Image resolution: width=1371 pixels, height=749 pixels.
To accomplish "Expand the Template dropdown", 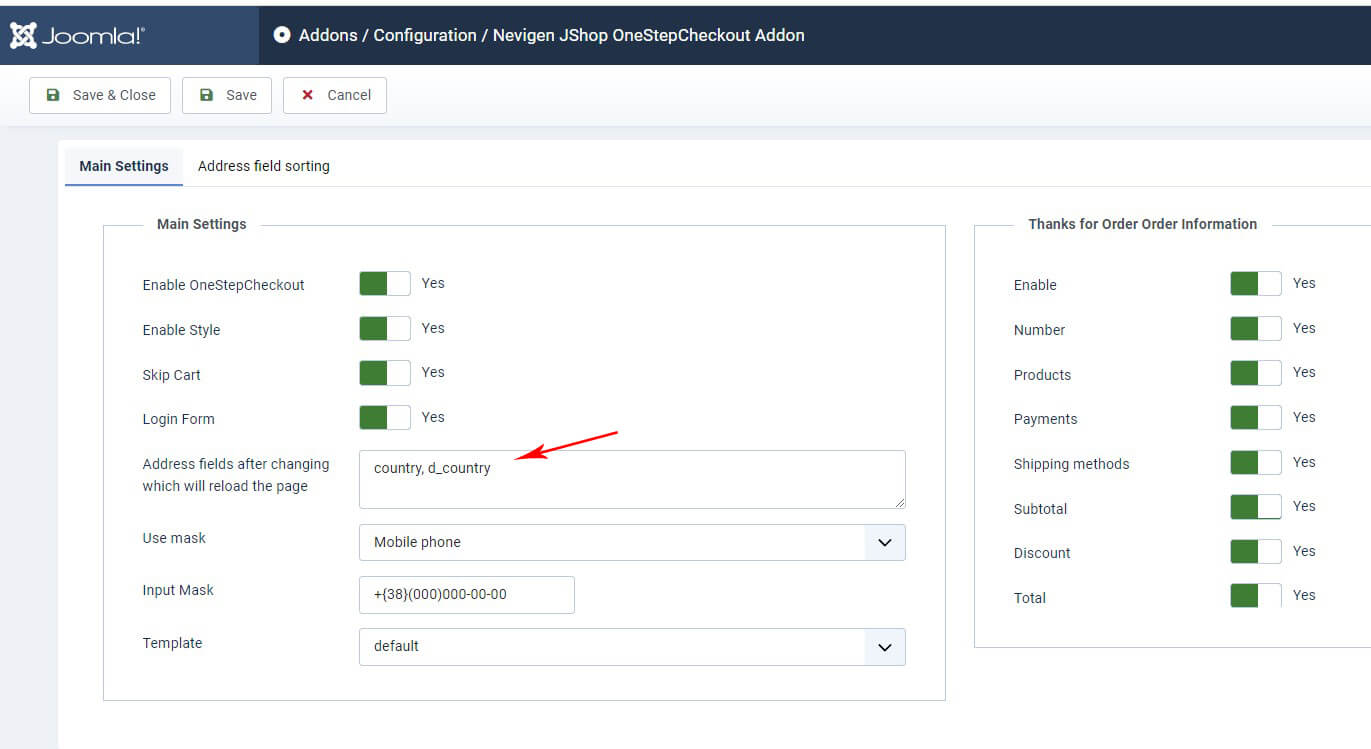I will click(x=632, y=646).
